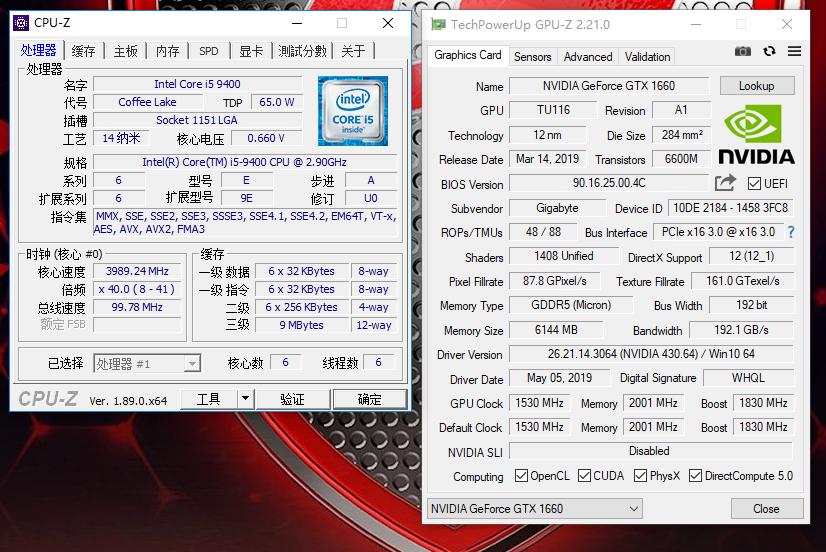Take a screenshot with GPU-Z camera icon
The height and width of the screenshot is (552, 826).
pos(743,51)
